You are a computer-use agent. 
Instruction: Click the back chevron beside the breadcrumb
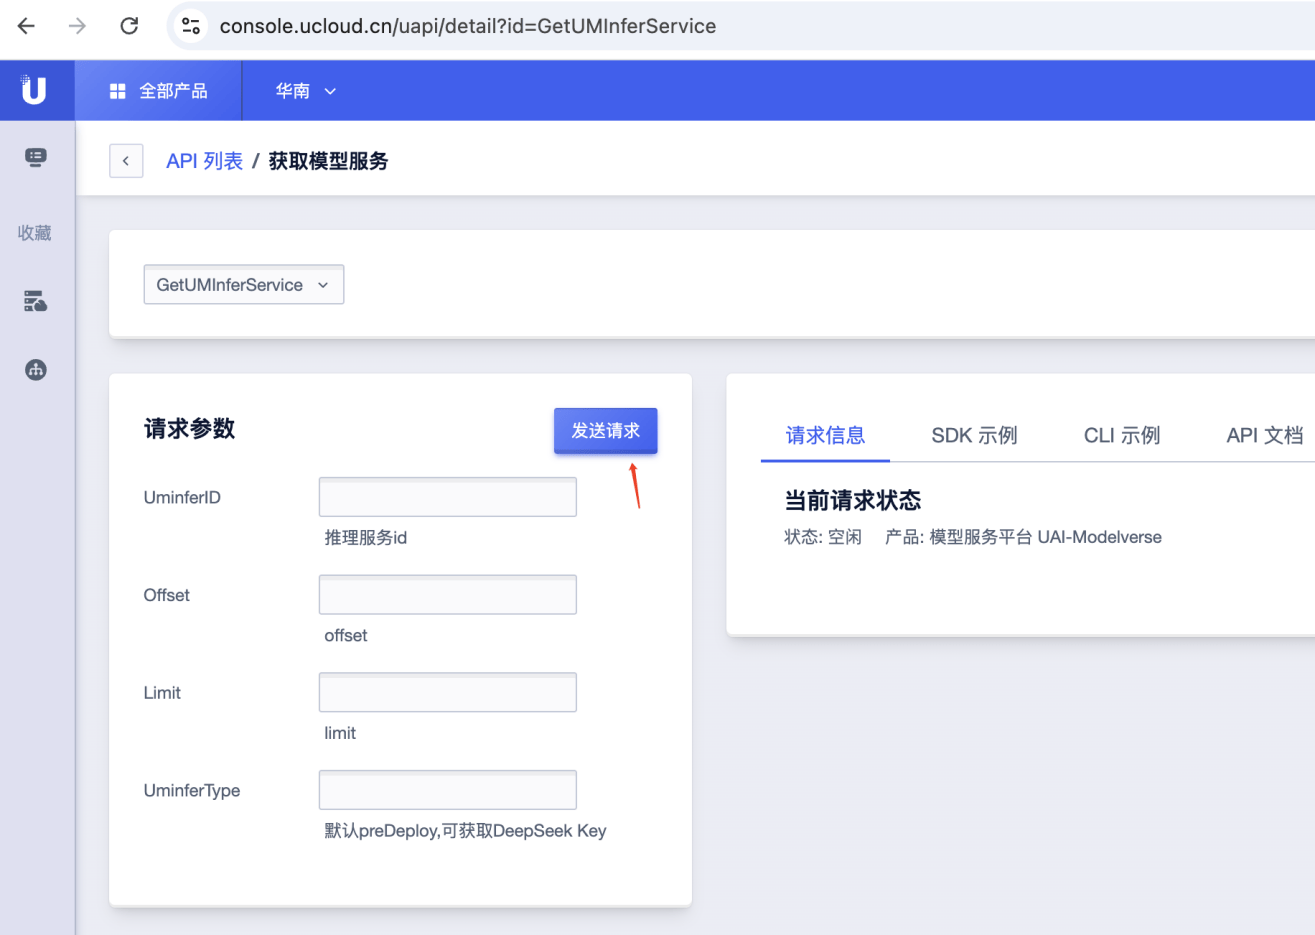[x=126, y=161]
